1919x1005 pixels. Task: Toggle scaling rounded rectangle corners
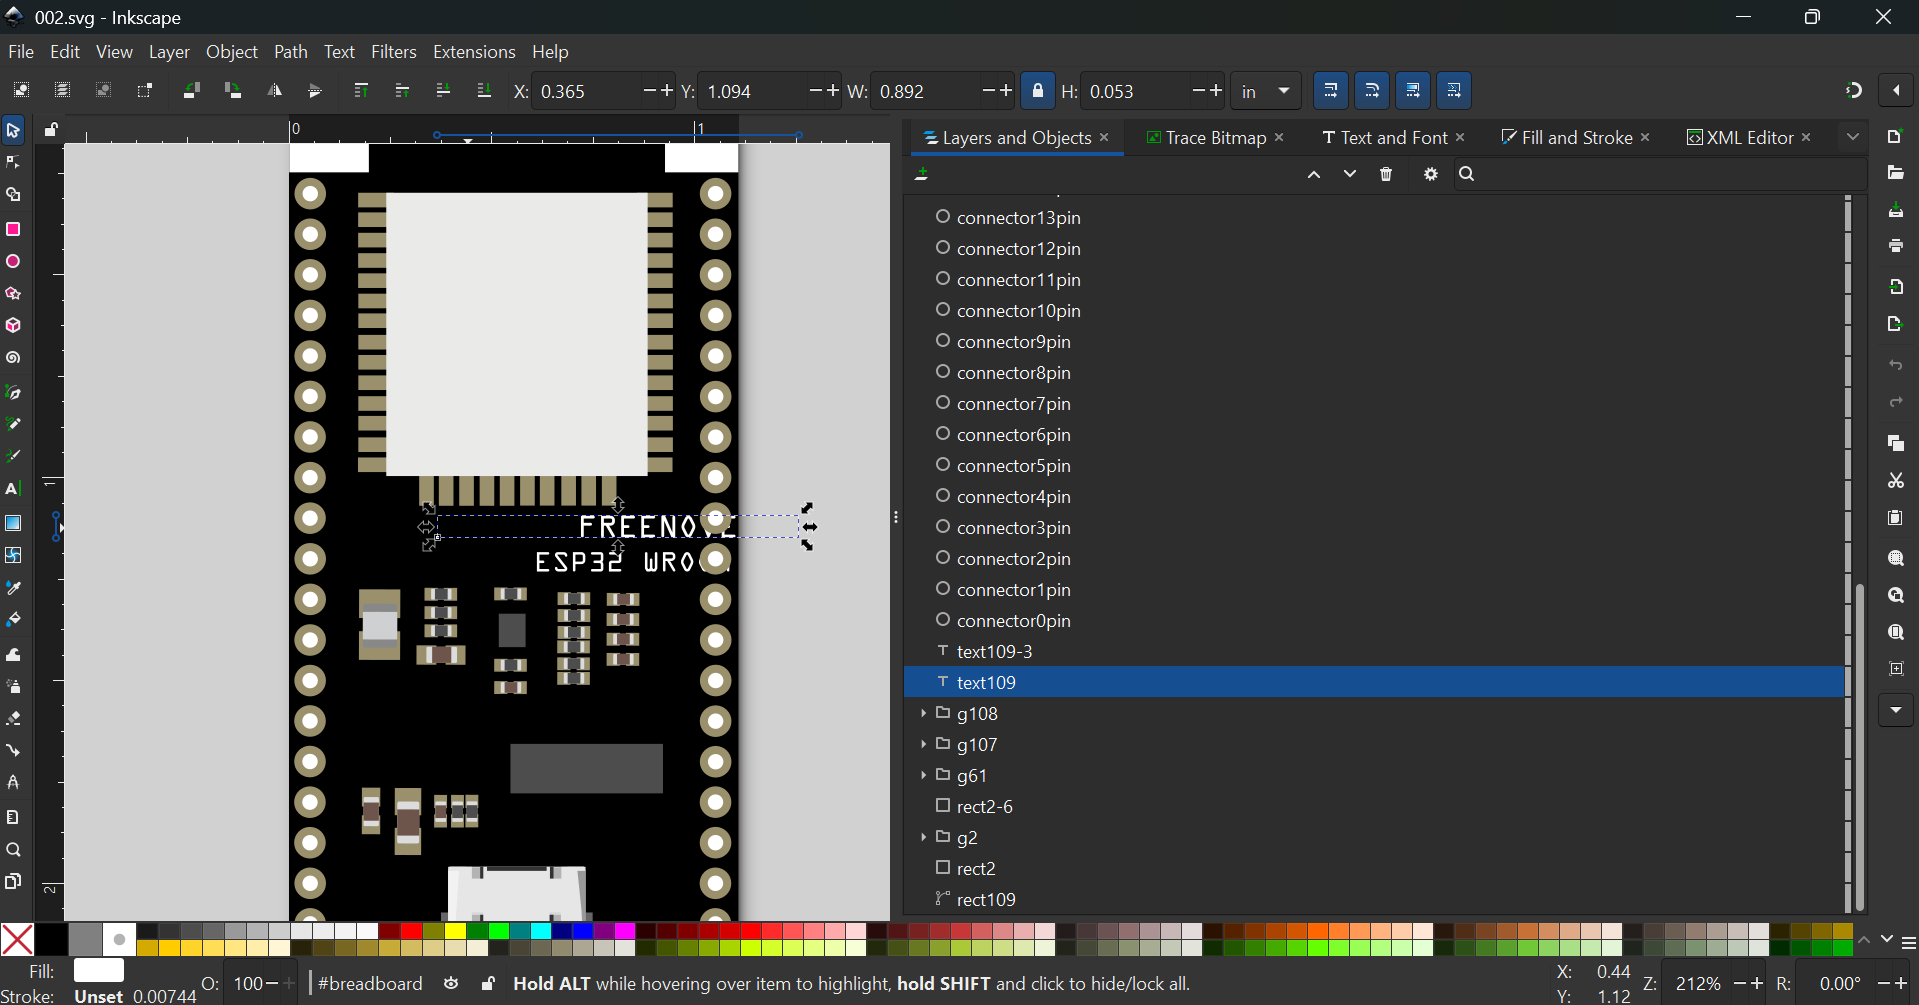[1372, 91]
